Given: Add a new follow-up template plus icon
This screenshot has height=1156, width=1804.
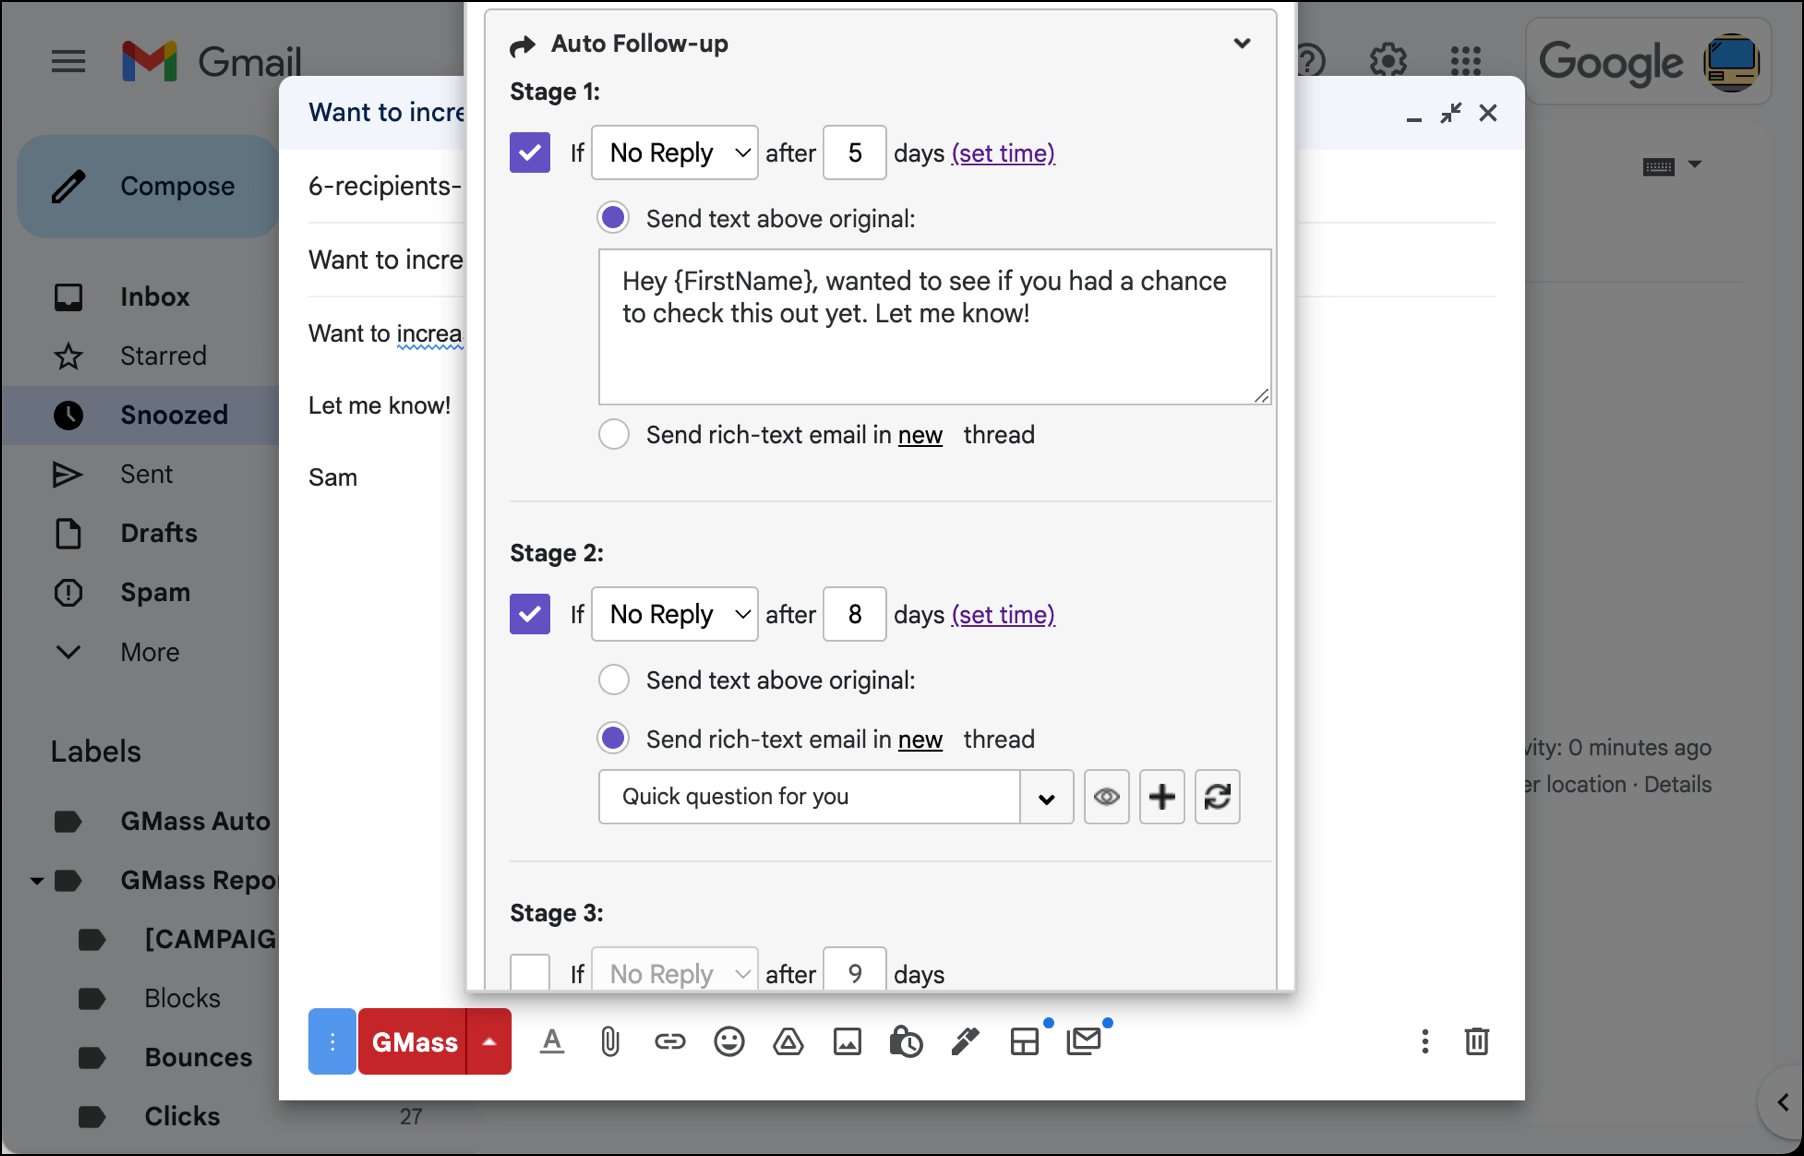Looking at the screenshot, I should [x=1162, y=797].
